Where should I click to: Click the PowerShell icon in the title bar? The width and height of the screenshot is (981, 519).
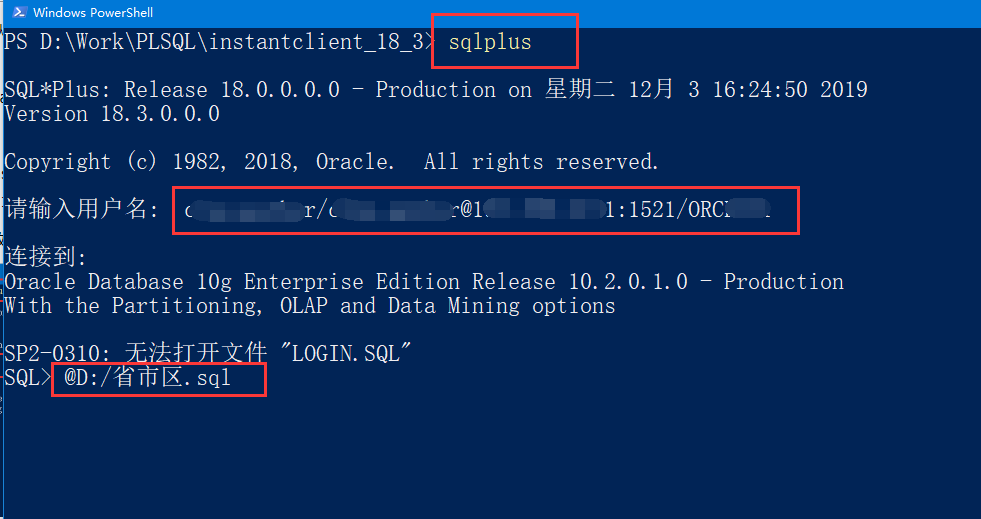coord(17,13)
